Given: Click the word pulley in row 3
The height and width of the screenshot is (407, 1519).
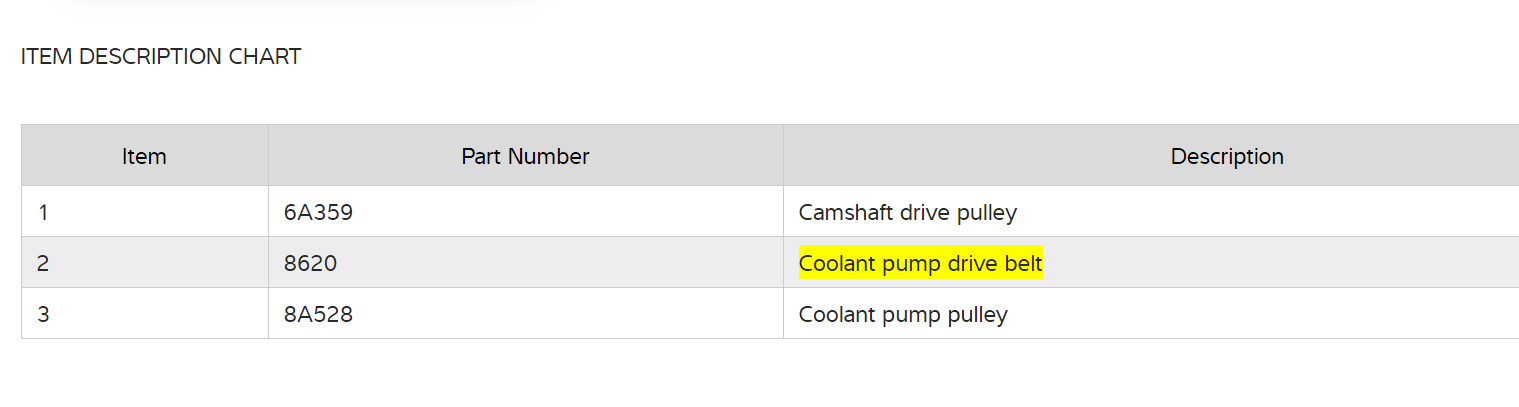Looking at the screenshot, I should pyautogui.click(x=976, y=314).
